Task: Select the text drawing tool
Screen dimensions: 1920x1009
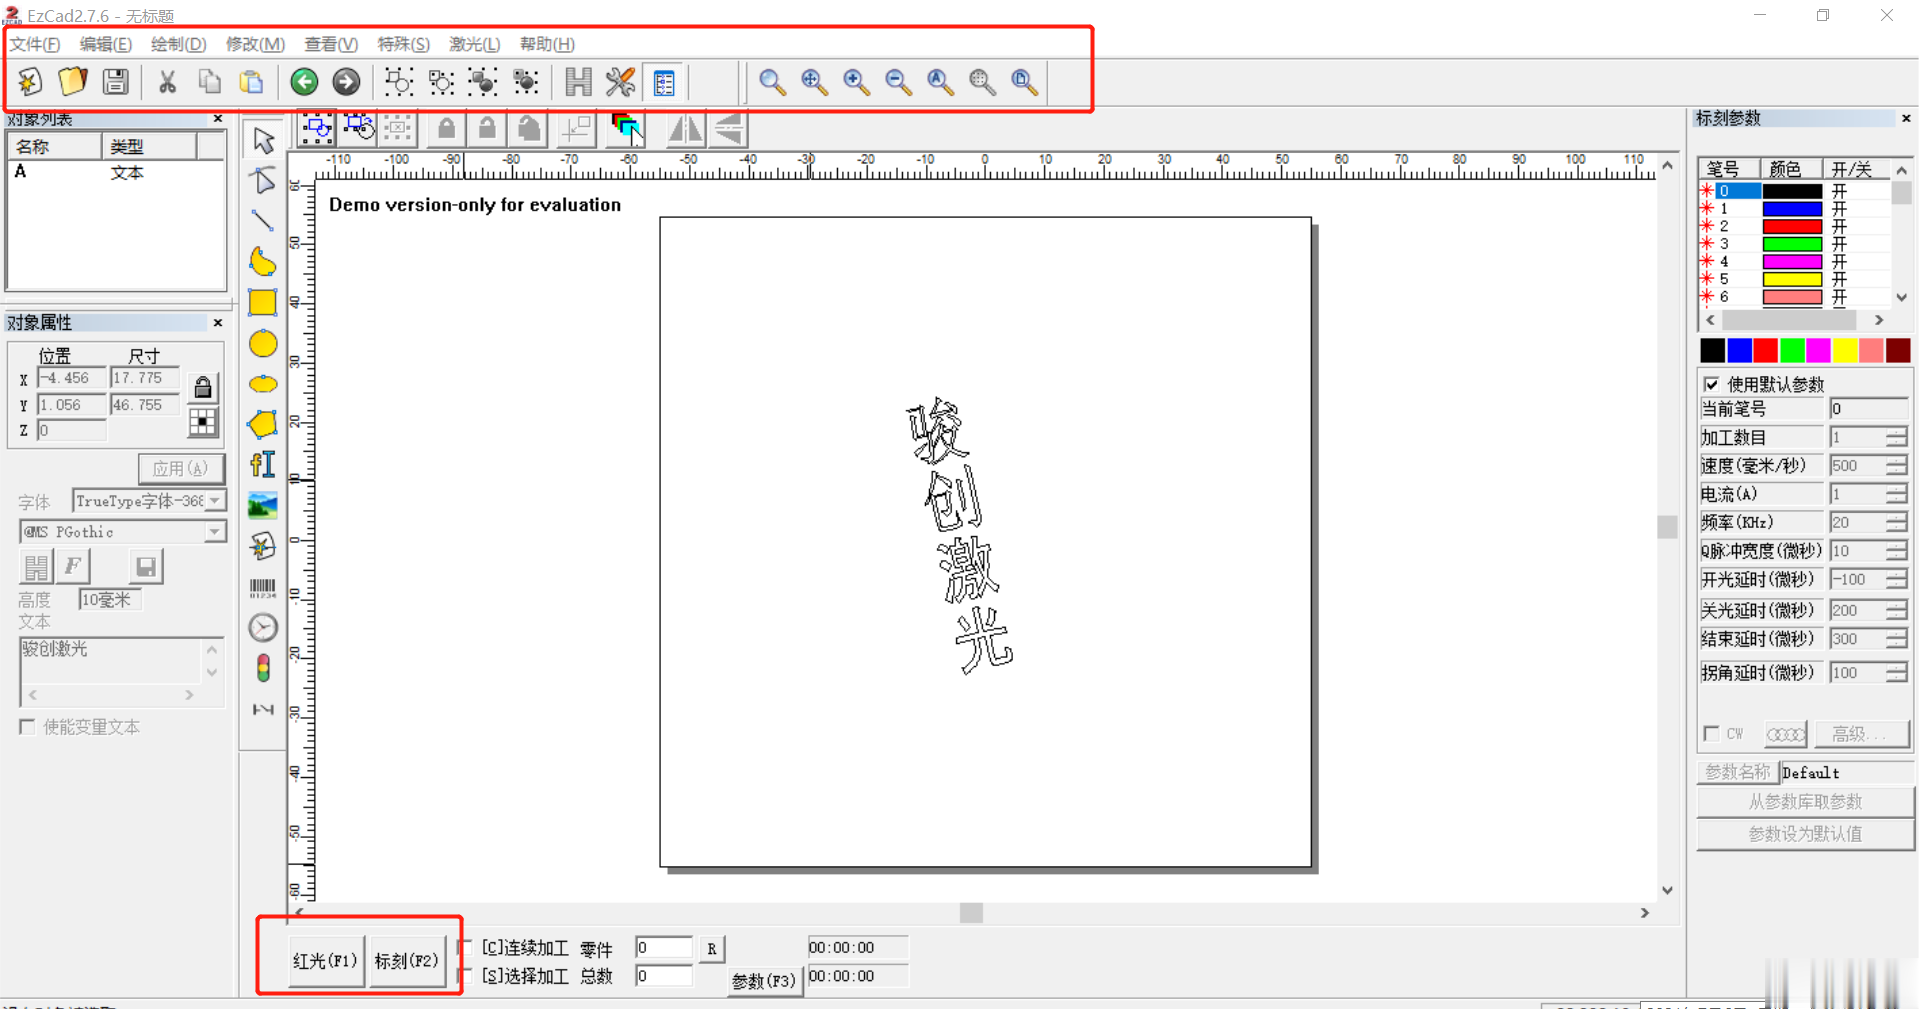Action: click(x=263, y=464)
